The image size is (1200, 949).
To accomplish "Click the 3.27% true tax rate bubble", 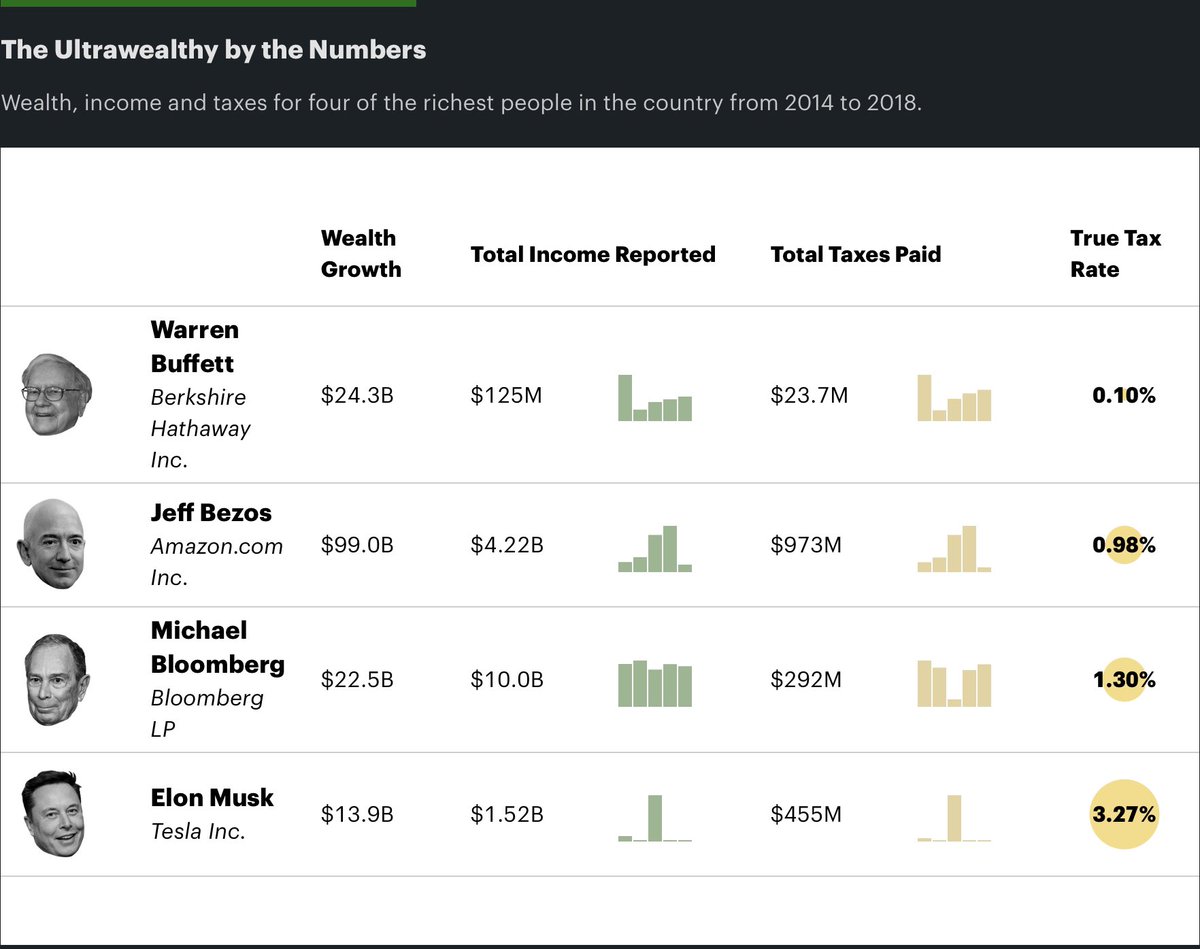I will [x=1124, y=814].
